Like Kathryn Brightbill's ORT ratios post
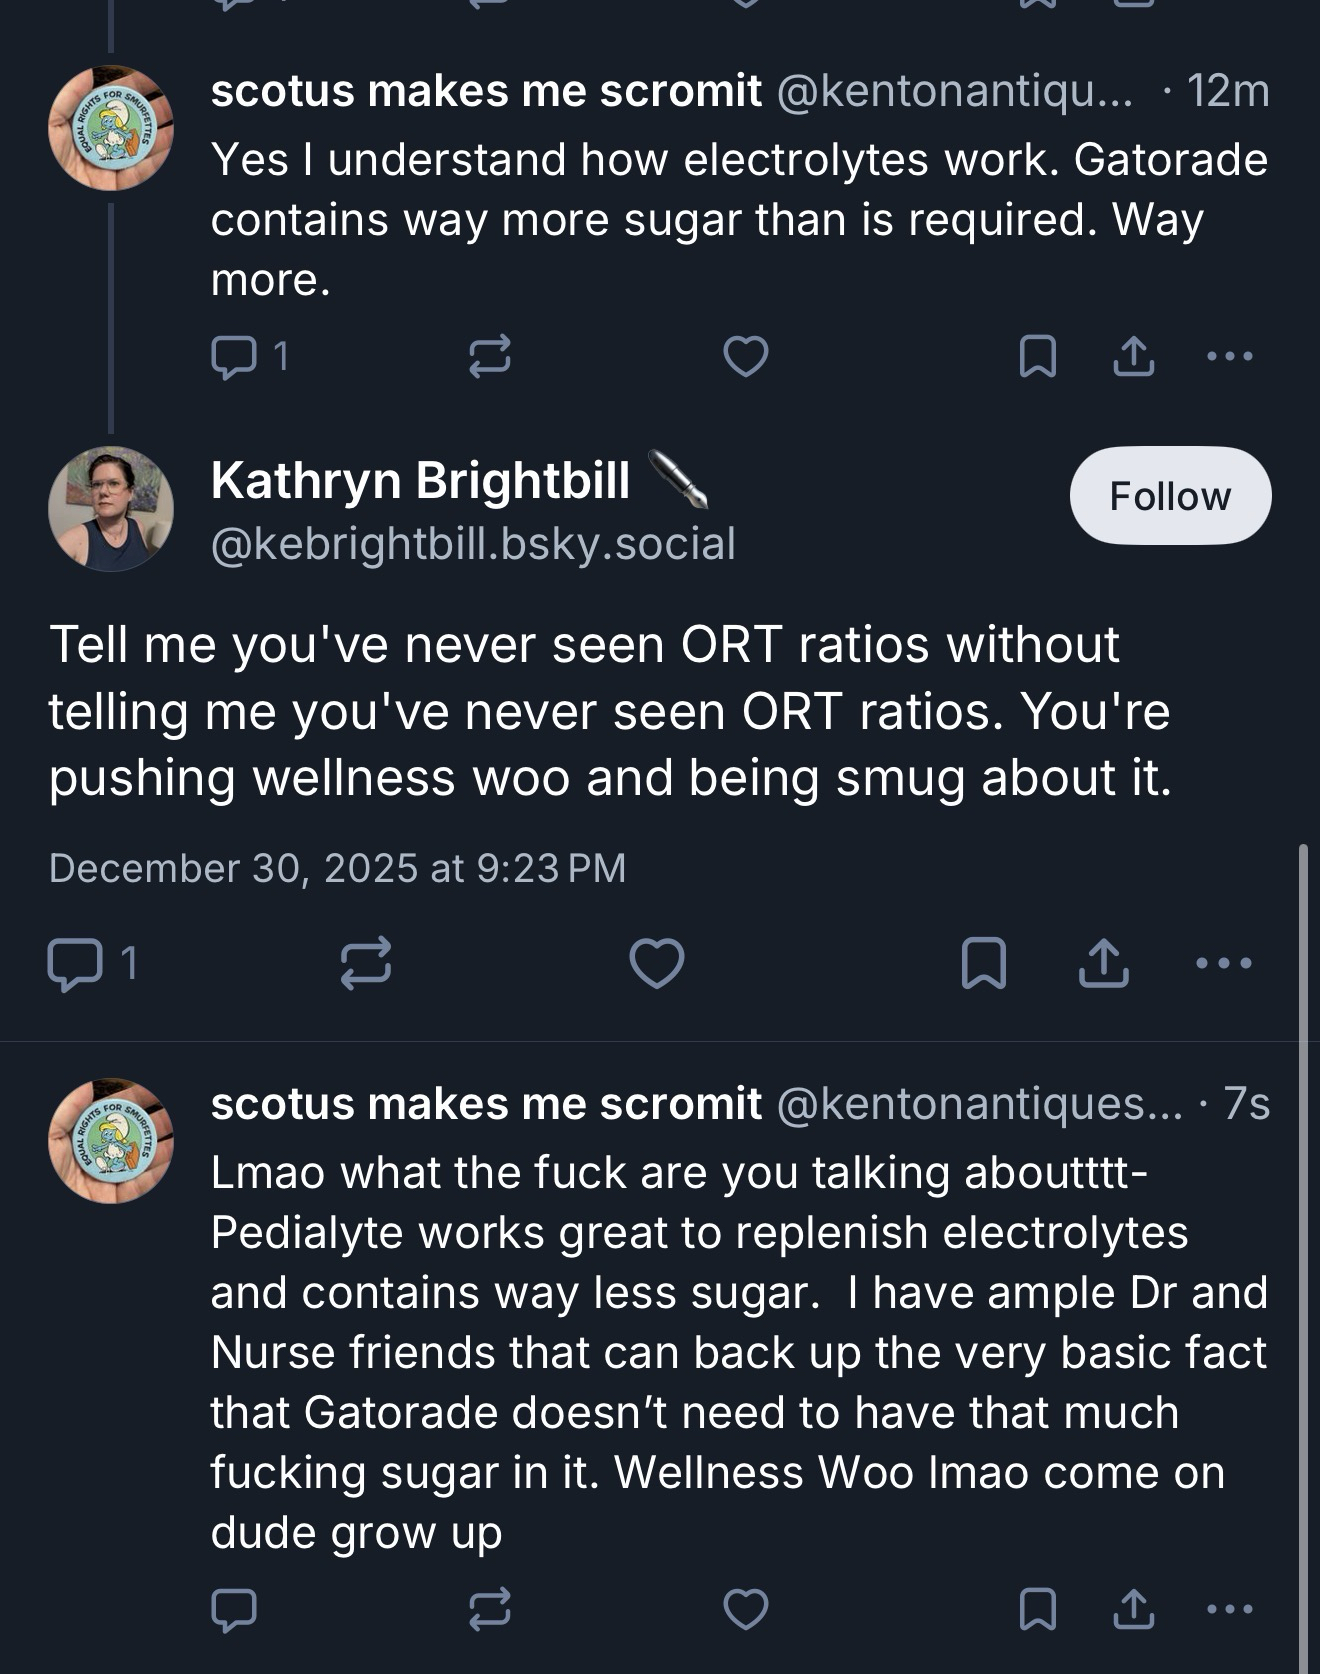Image resolution: width=1320 pixels, height=1674 pixels. pyautogui.click(x=656, y=963)
